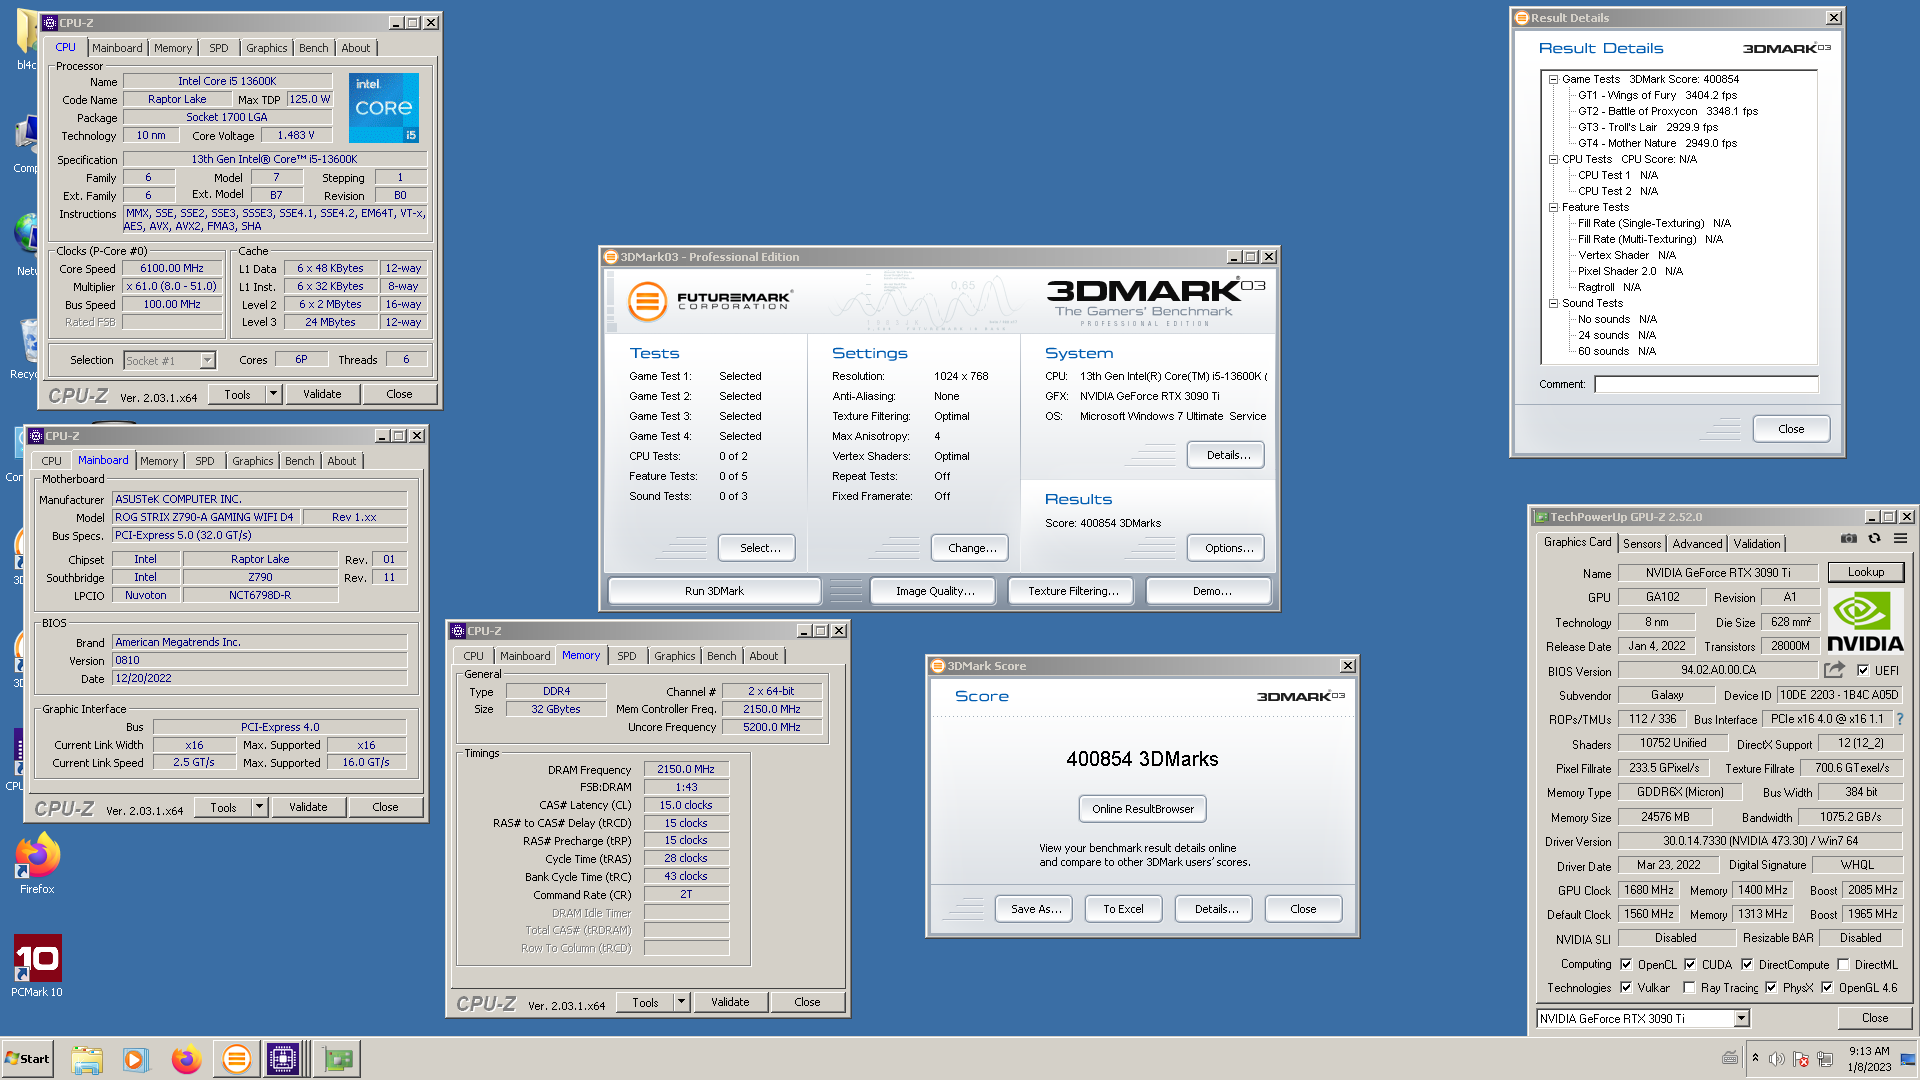This screenshot has height=1080, width=1920.
Task: Click the Intel Core i5 logo in CPU-Z
Action: [384, 108]
